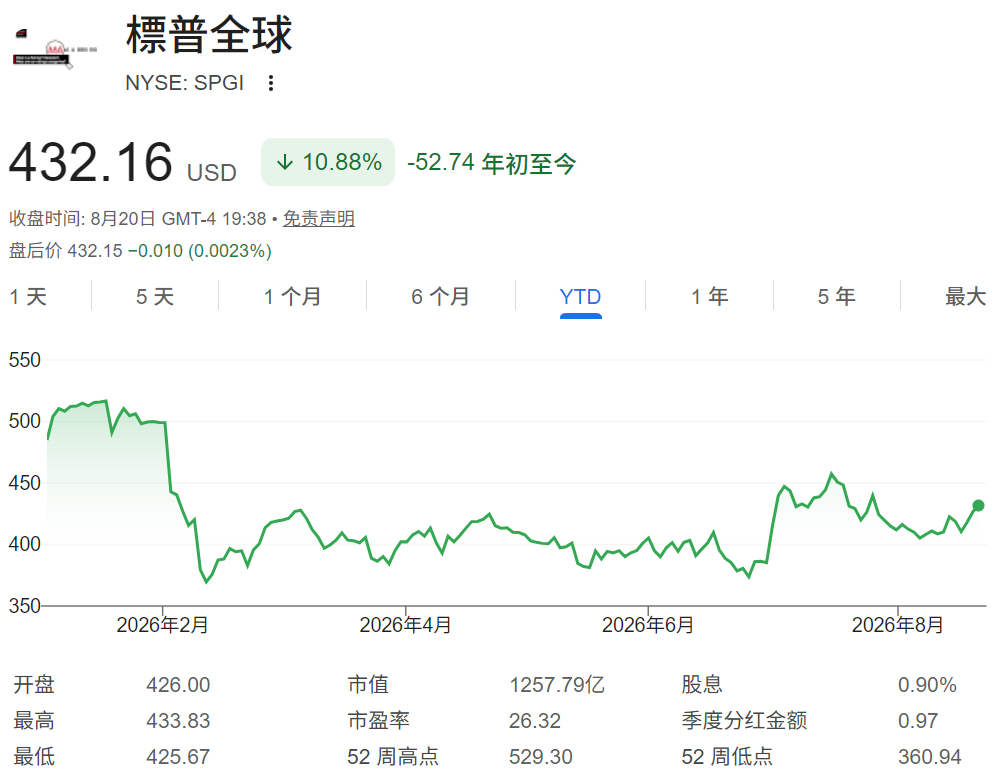Click the 开盘 value 426.00
This screenshot has width=997, height=776.
178,685
